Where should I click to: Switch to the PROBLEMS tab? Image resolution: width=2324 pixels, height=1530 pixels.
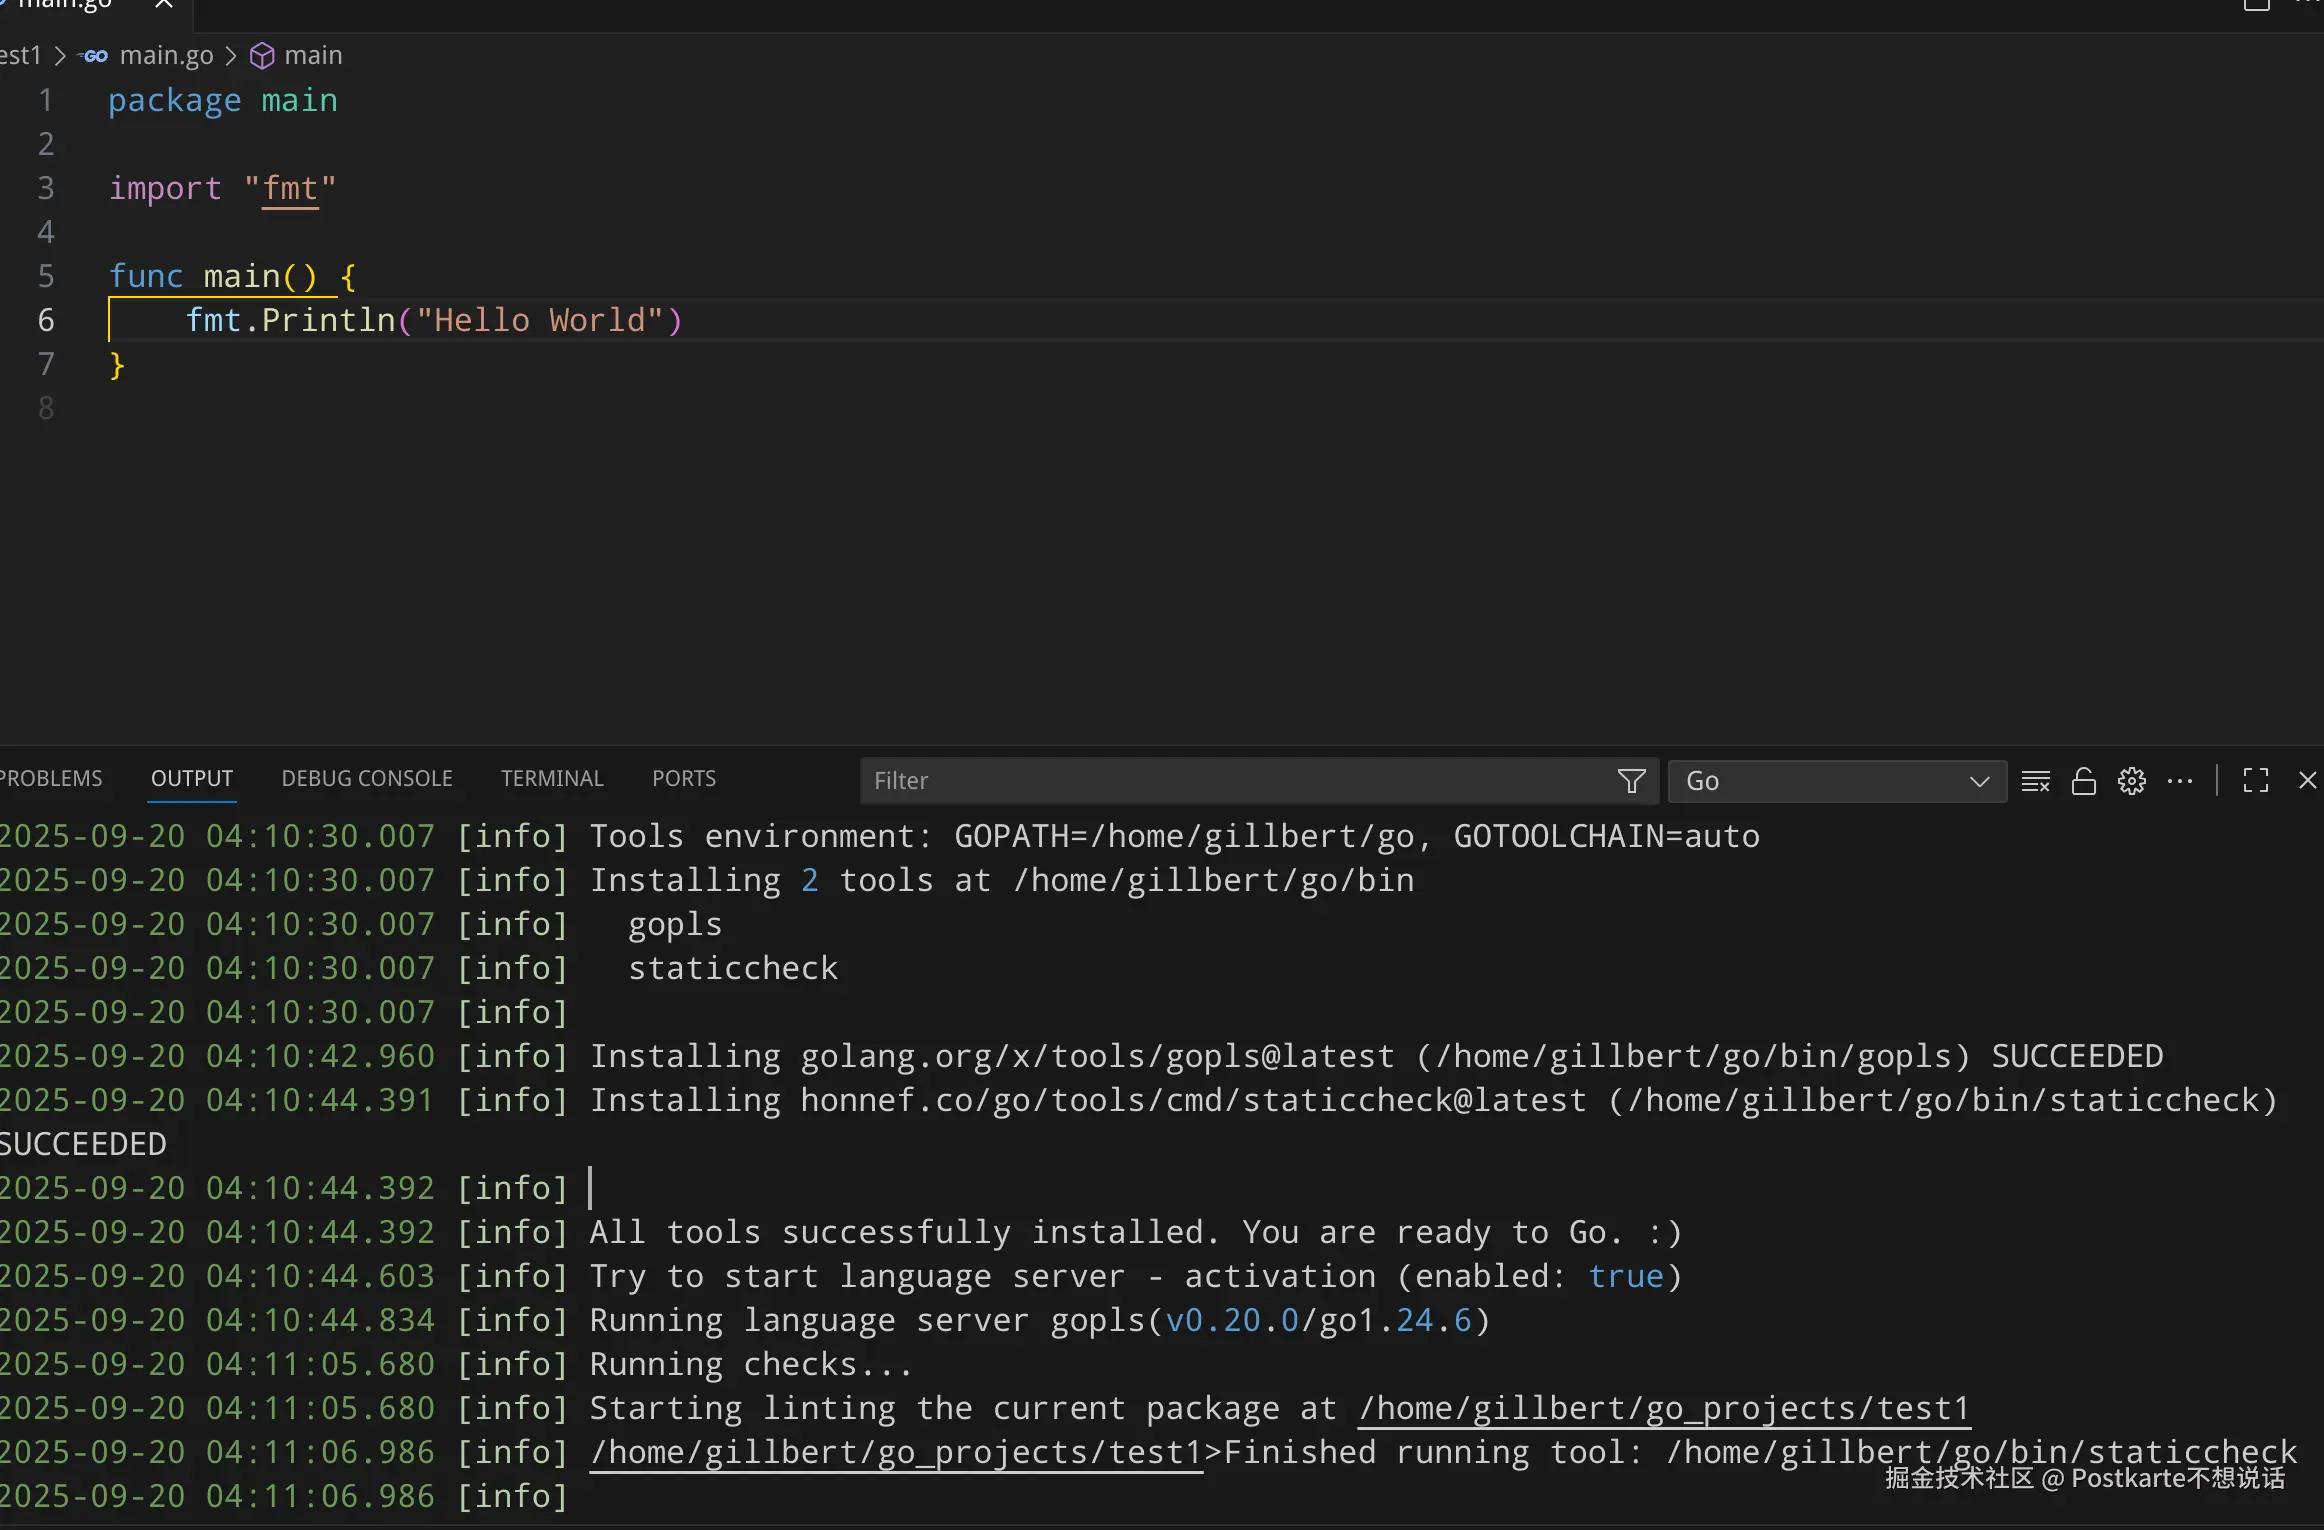[x=52, y=778]
